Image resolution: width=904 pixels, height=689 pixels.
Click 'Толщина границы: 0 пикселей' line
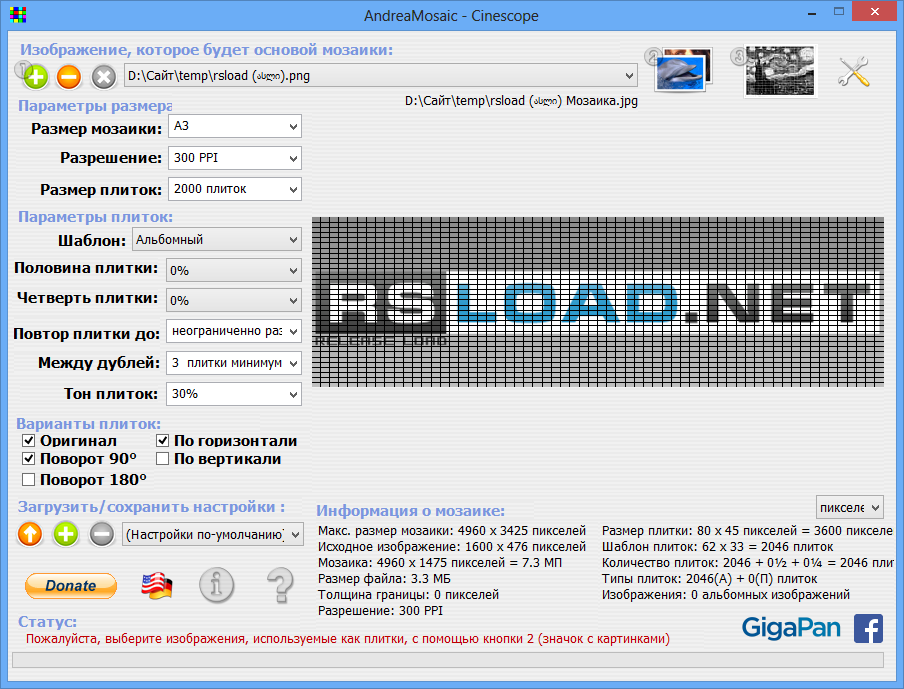408,594
